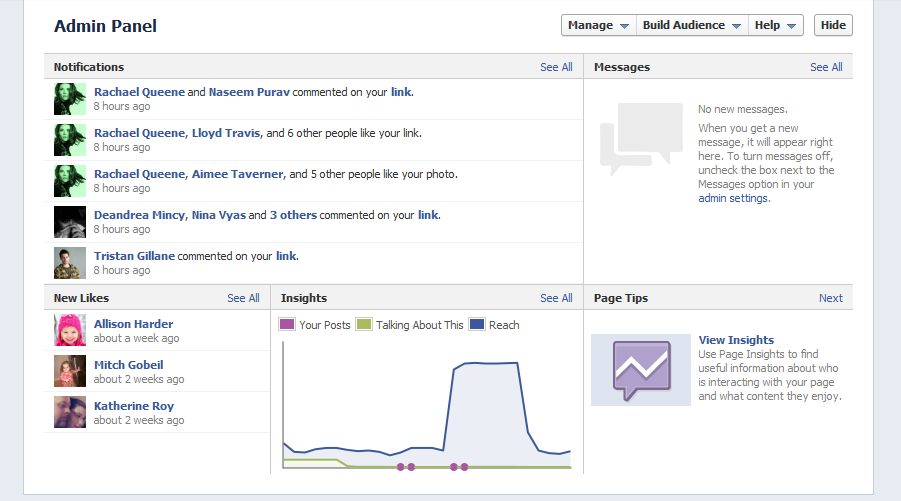Click the Hide button
This screenshot has height=501, width=901.
pyautogui.click(x=833, y=25)
